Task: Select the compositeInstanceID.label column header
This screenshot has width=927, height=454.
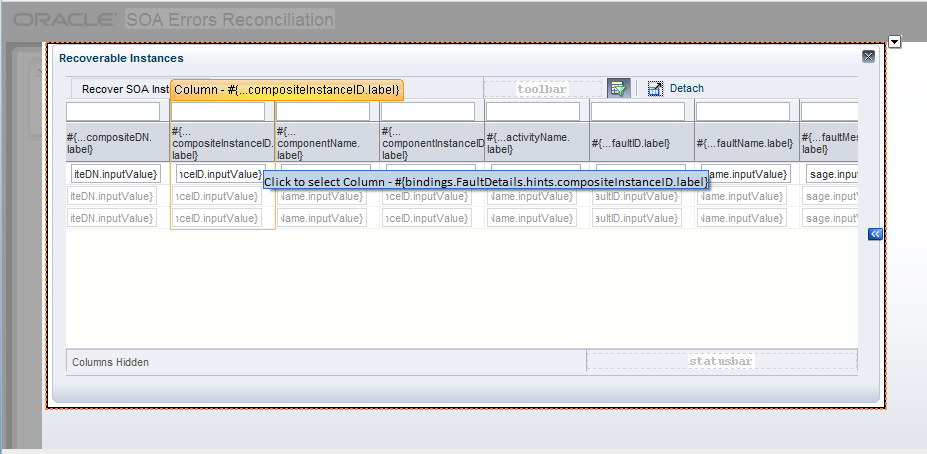Action: (x=222, y=142)
